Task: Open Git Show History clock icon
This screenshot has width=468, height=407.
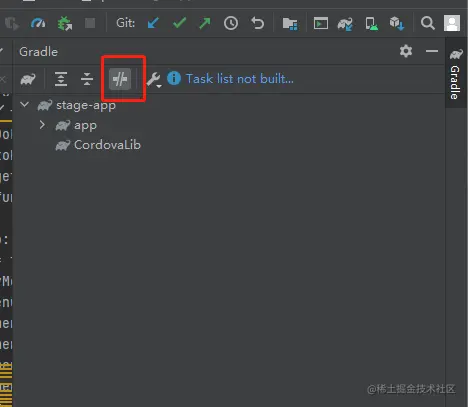Action: 231,23
